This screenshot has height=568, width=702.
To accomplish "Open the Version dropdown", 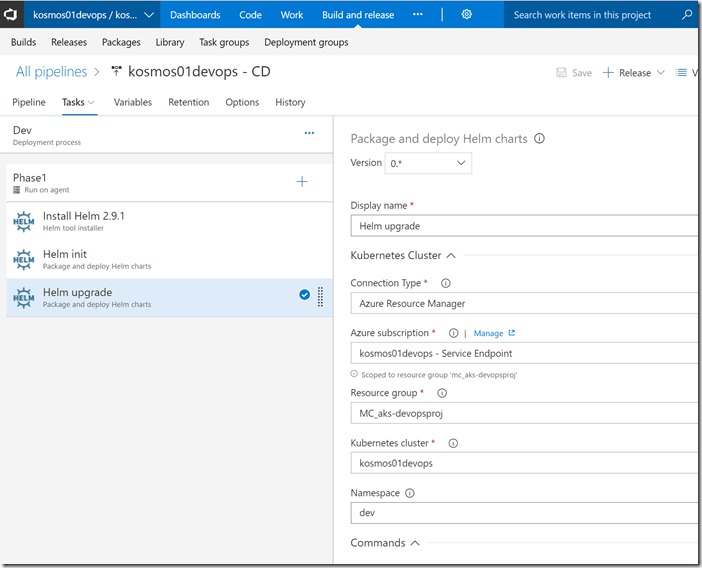I will [428, 163].
